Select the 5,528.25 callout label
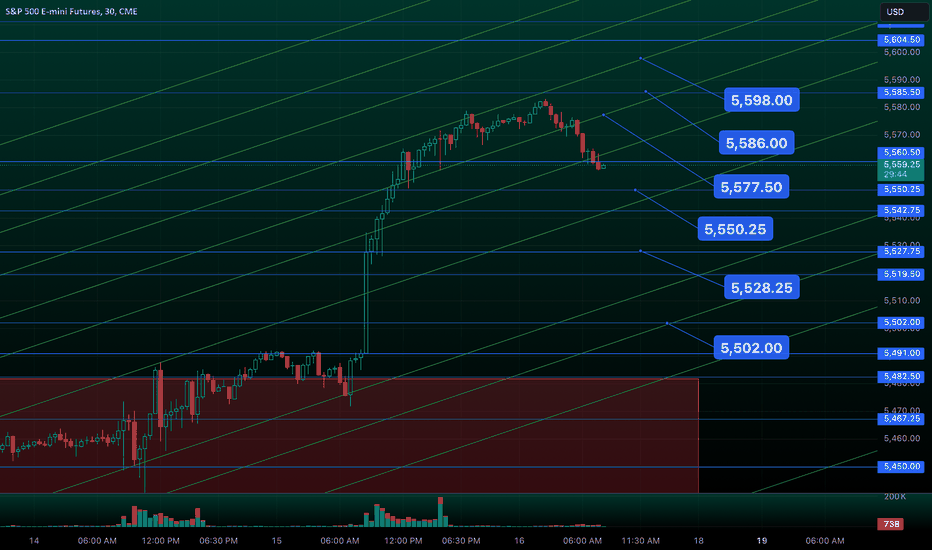The image size is (932, 550). [x=761, y=288]
